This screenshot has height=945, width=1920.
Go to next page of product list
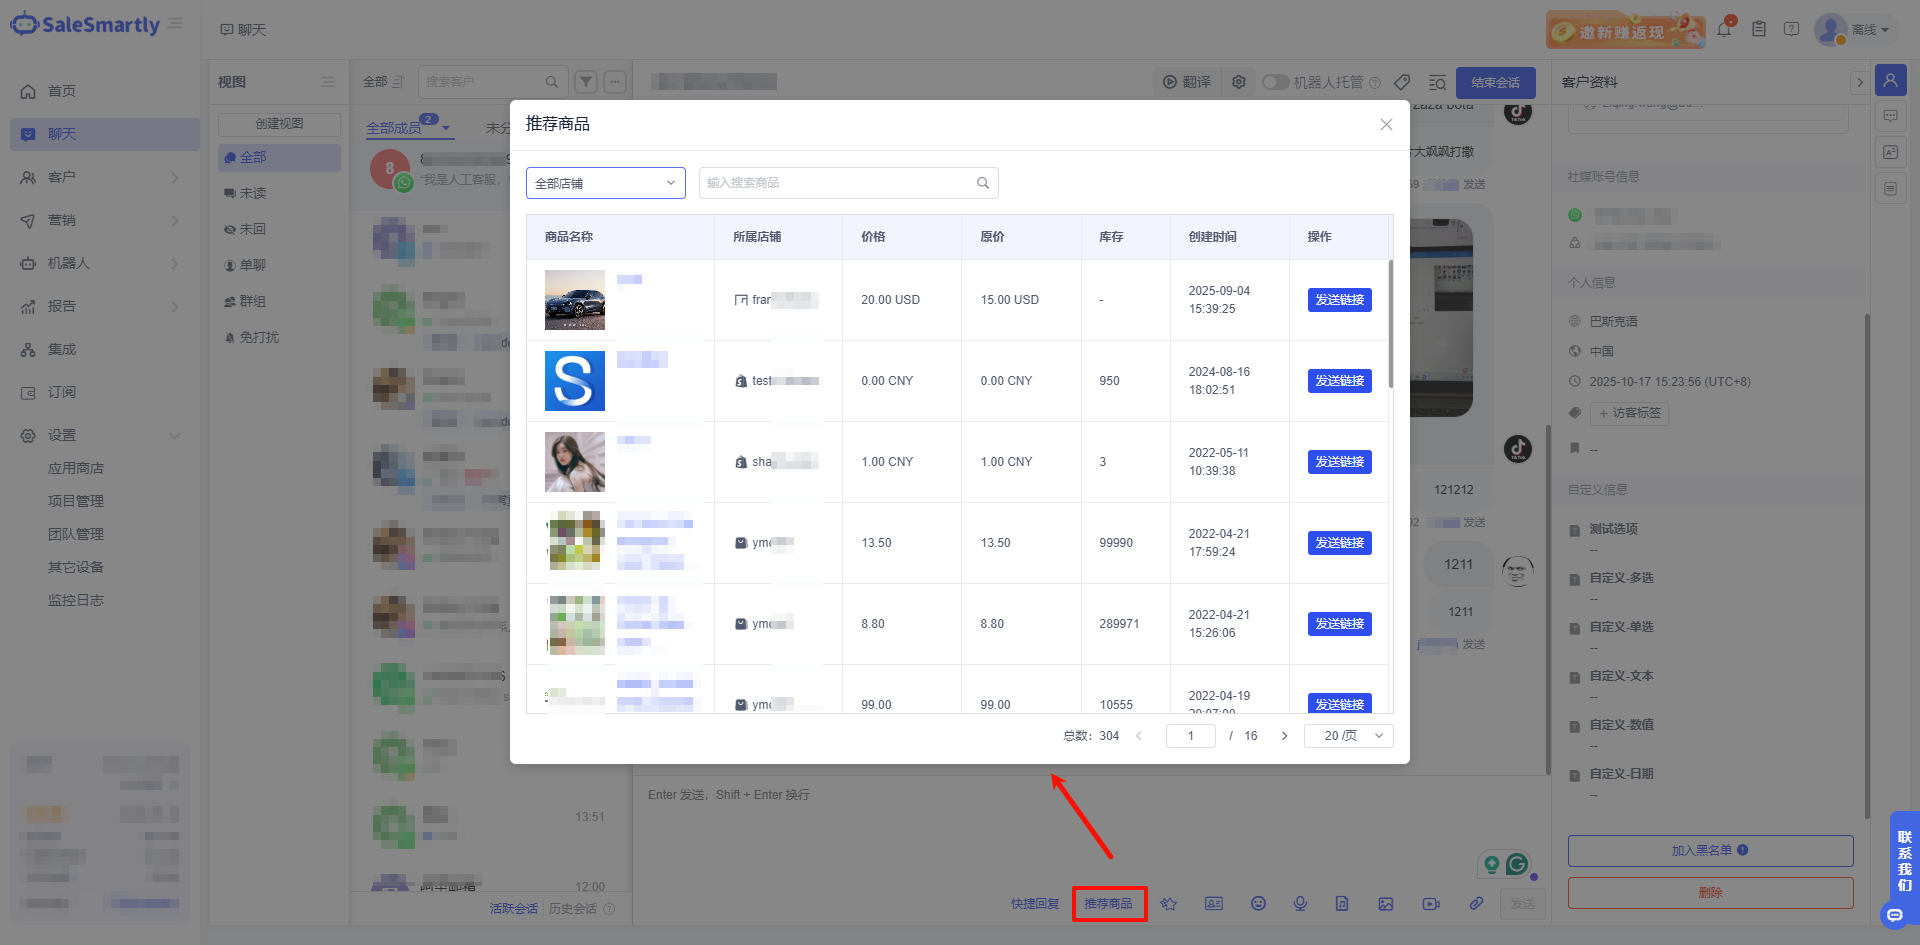tap(1284, 736)
